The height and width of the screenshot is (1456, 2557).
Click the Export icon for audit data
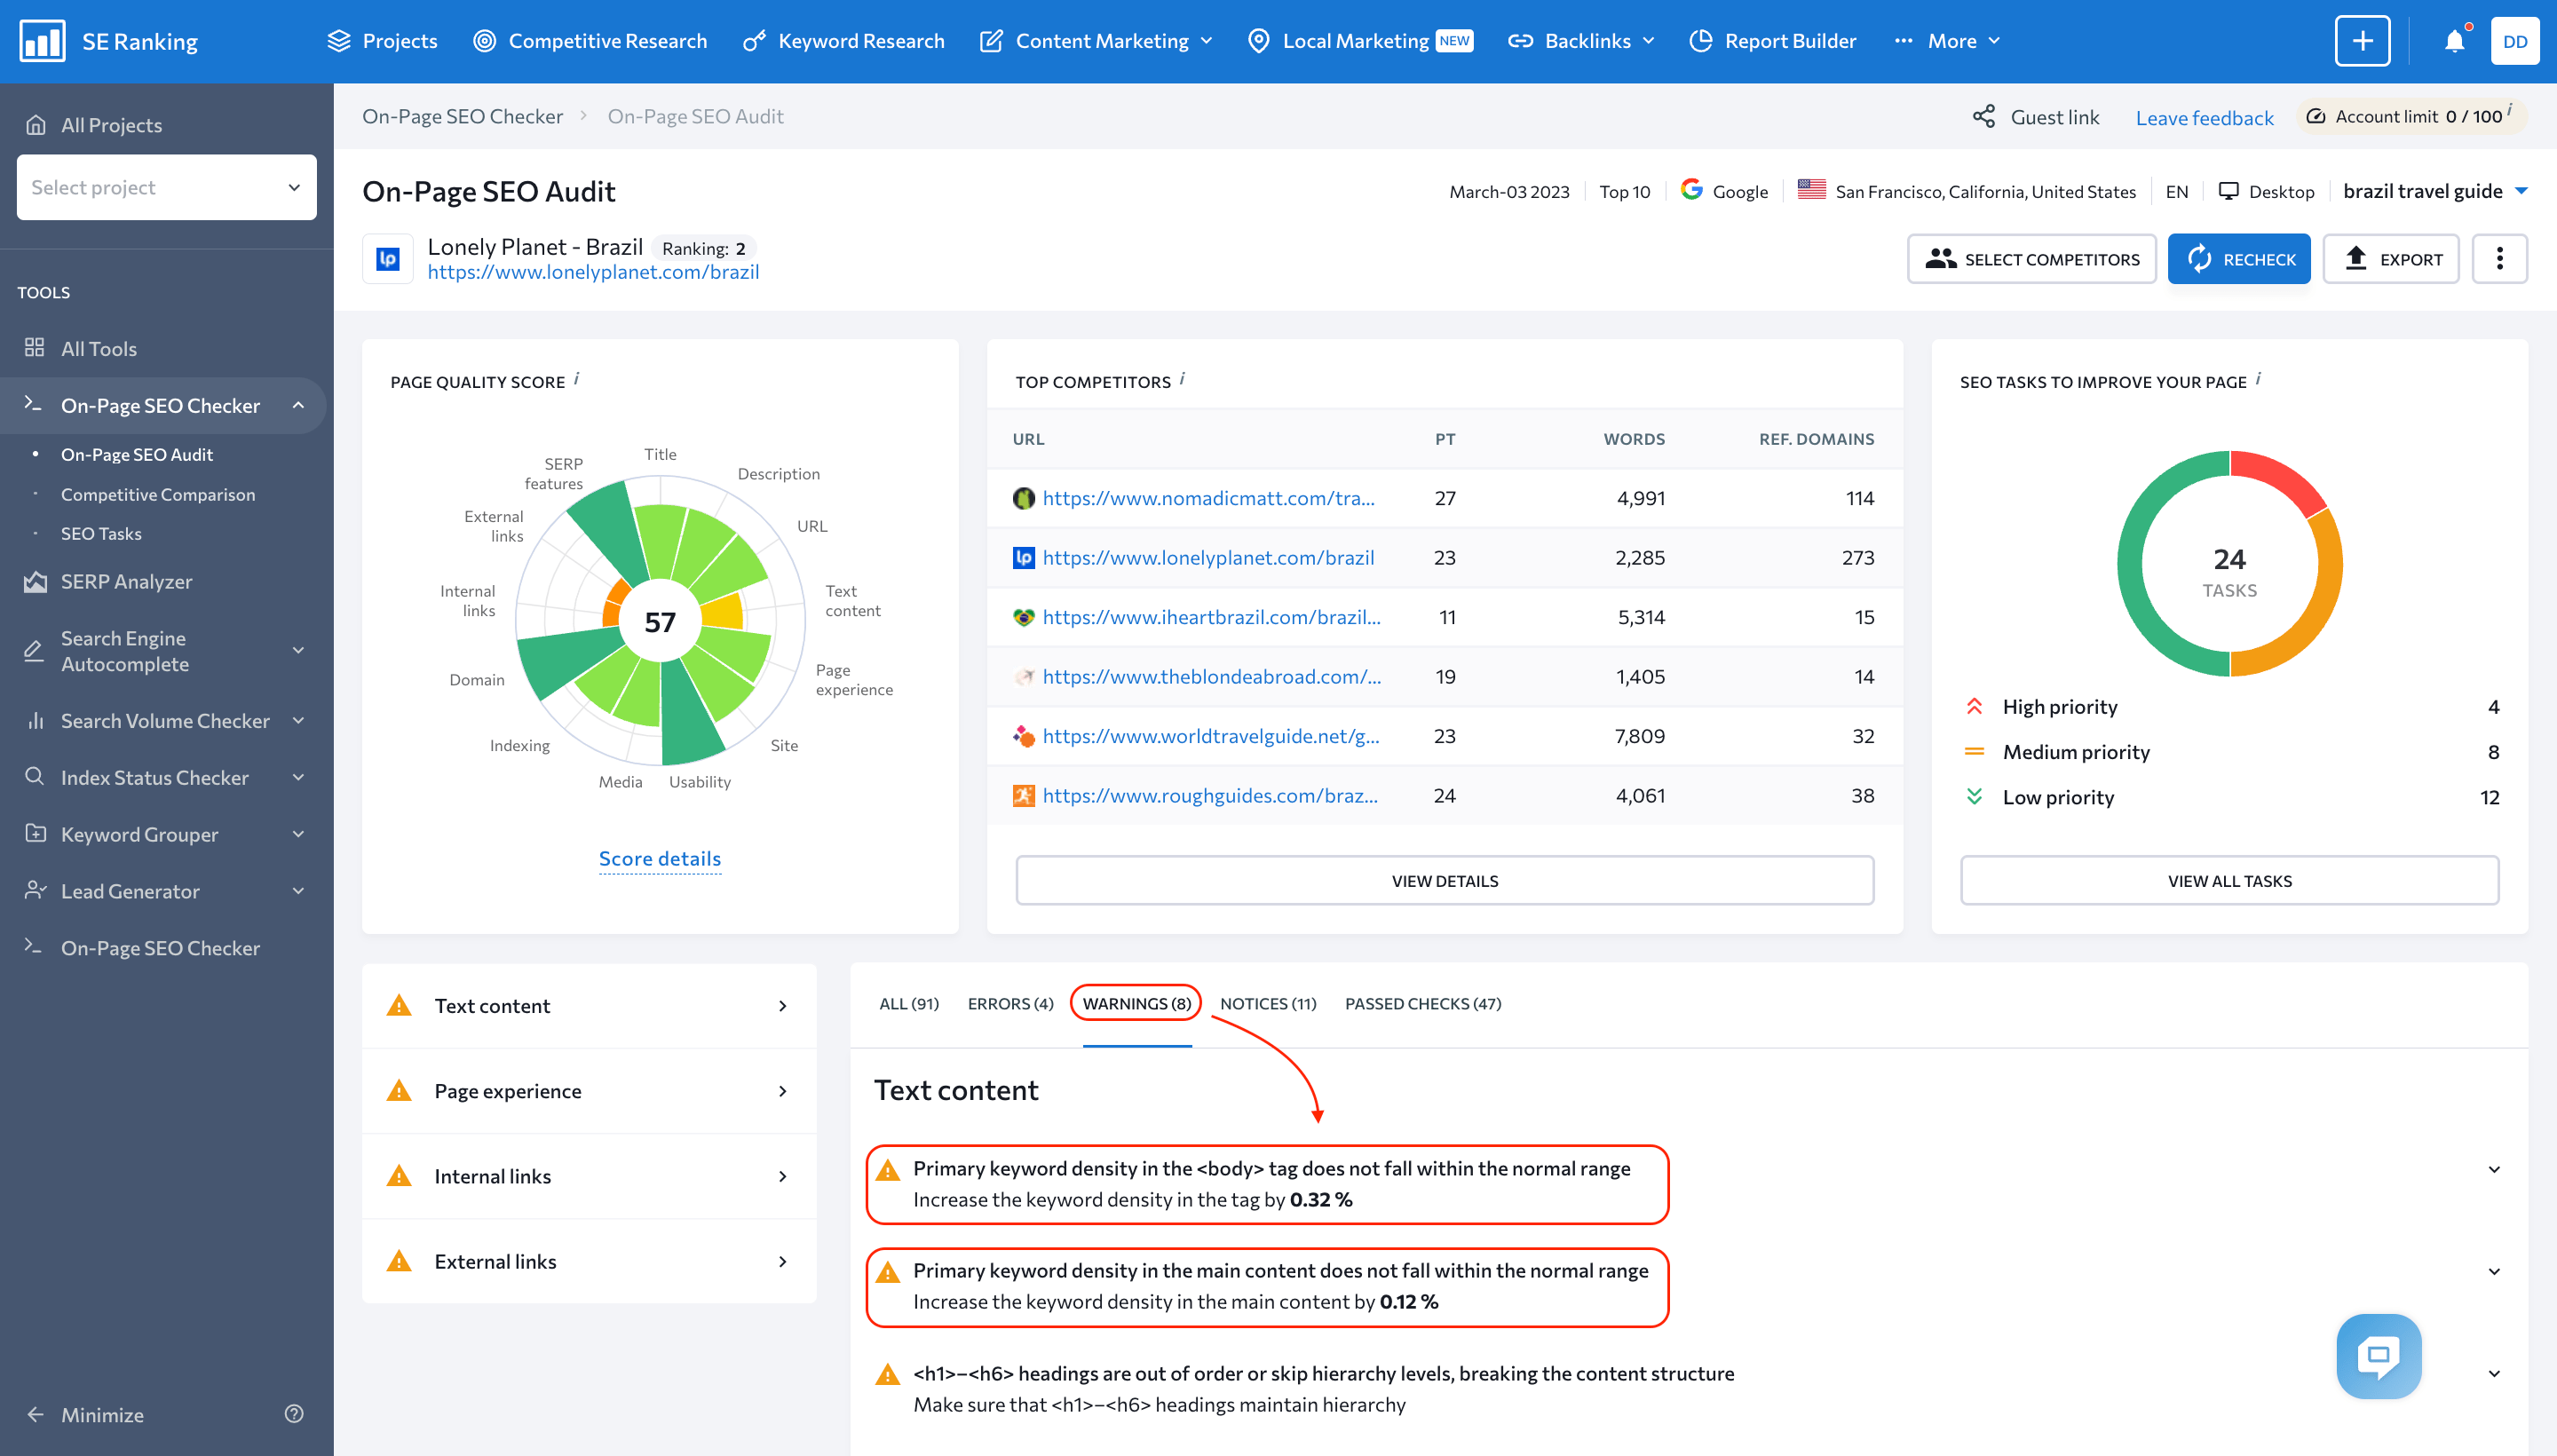tap(2394, 258)
